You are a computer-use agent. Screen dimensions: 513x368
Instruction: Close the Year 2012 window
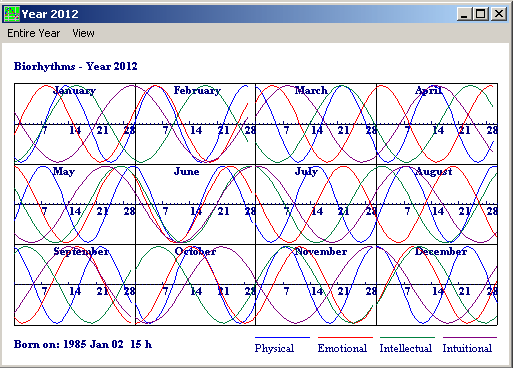[499, 14]
